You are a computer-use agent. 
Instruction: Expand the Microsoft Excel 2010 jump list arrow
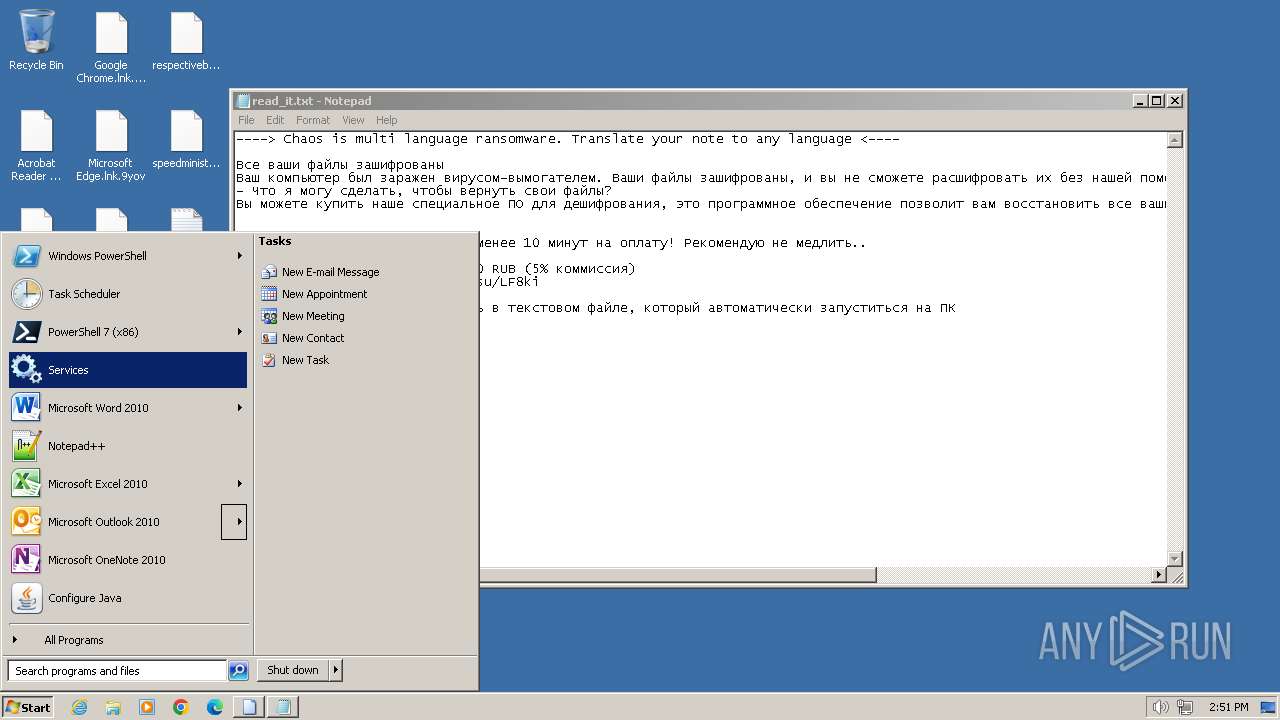click(239, 484)
